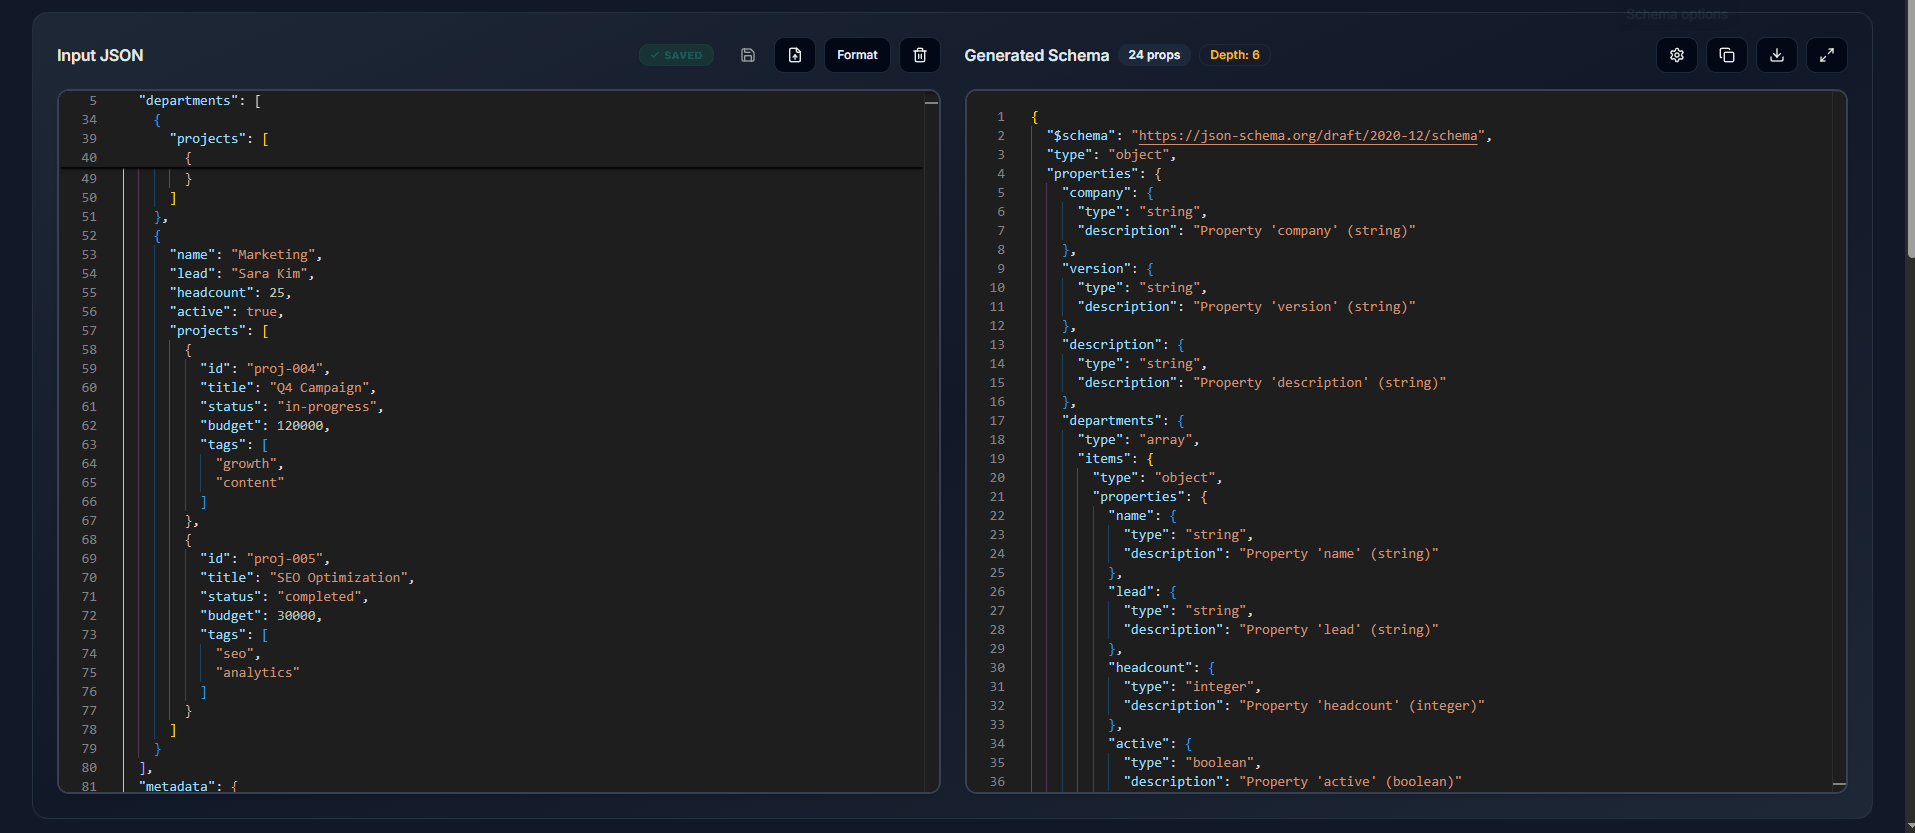Click the "proj-005" id value

[x=285, y=559]
